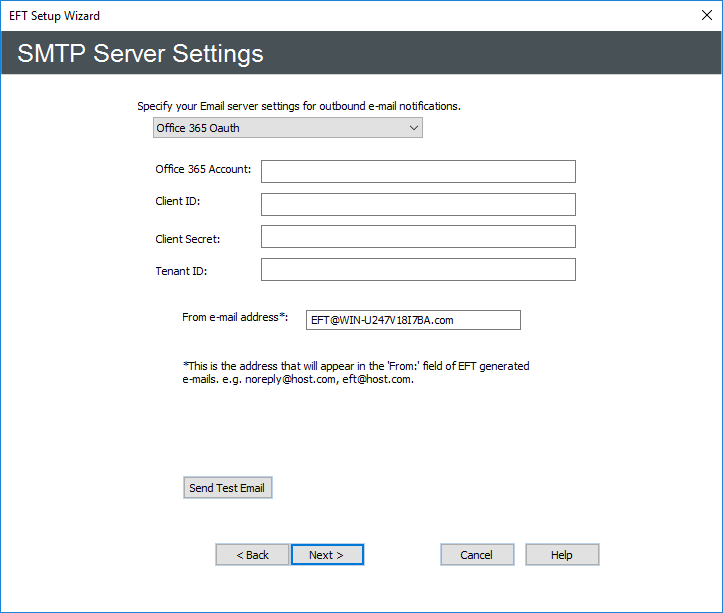Click the Office 365 Account label
The height and width of the screenshot is (613, 723).
[x=203, y=169]
